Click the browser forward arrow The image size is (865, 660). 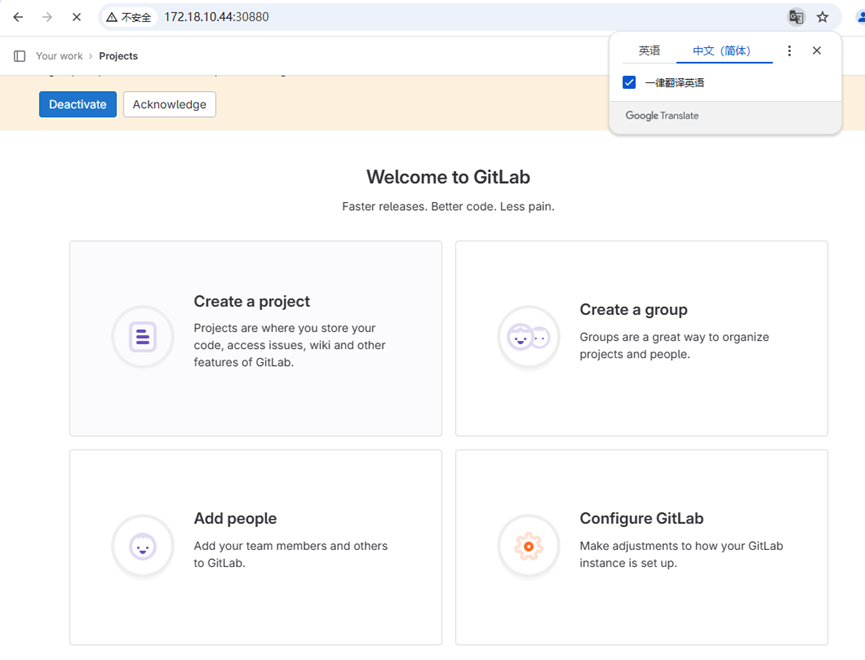coord(47,17)
